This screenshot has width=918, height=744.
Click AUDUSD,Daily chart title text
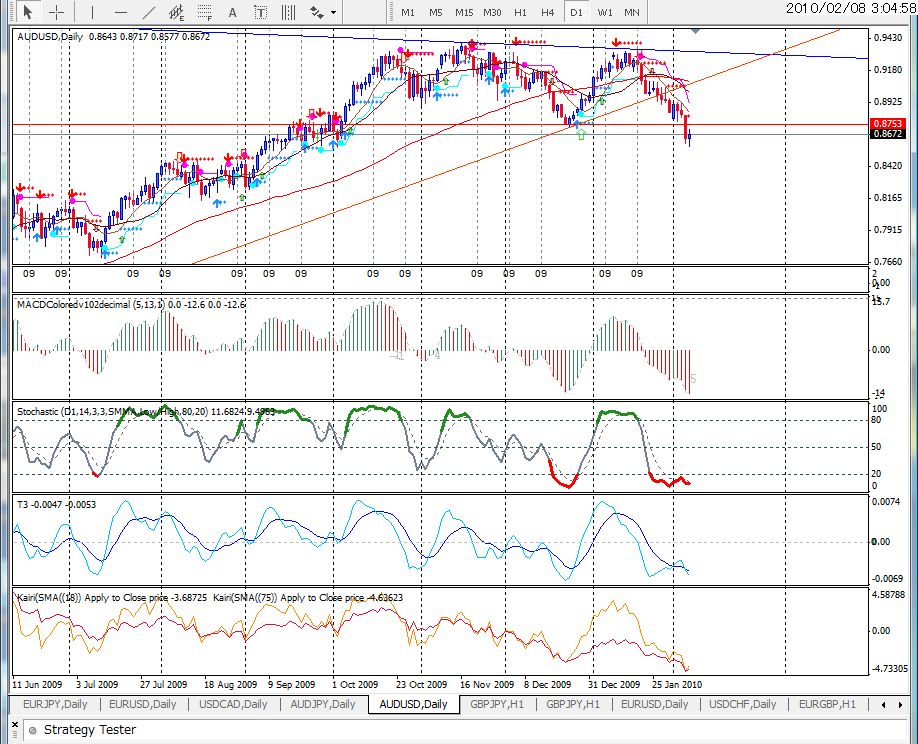(x=50, y=37)
